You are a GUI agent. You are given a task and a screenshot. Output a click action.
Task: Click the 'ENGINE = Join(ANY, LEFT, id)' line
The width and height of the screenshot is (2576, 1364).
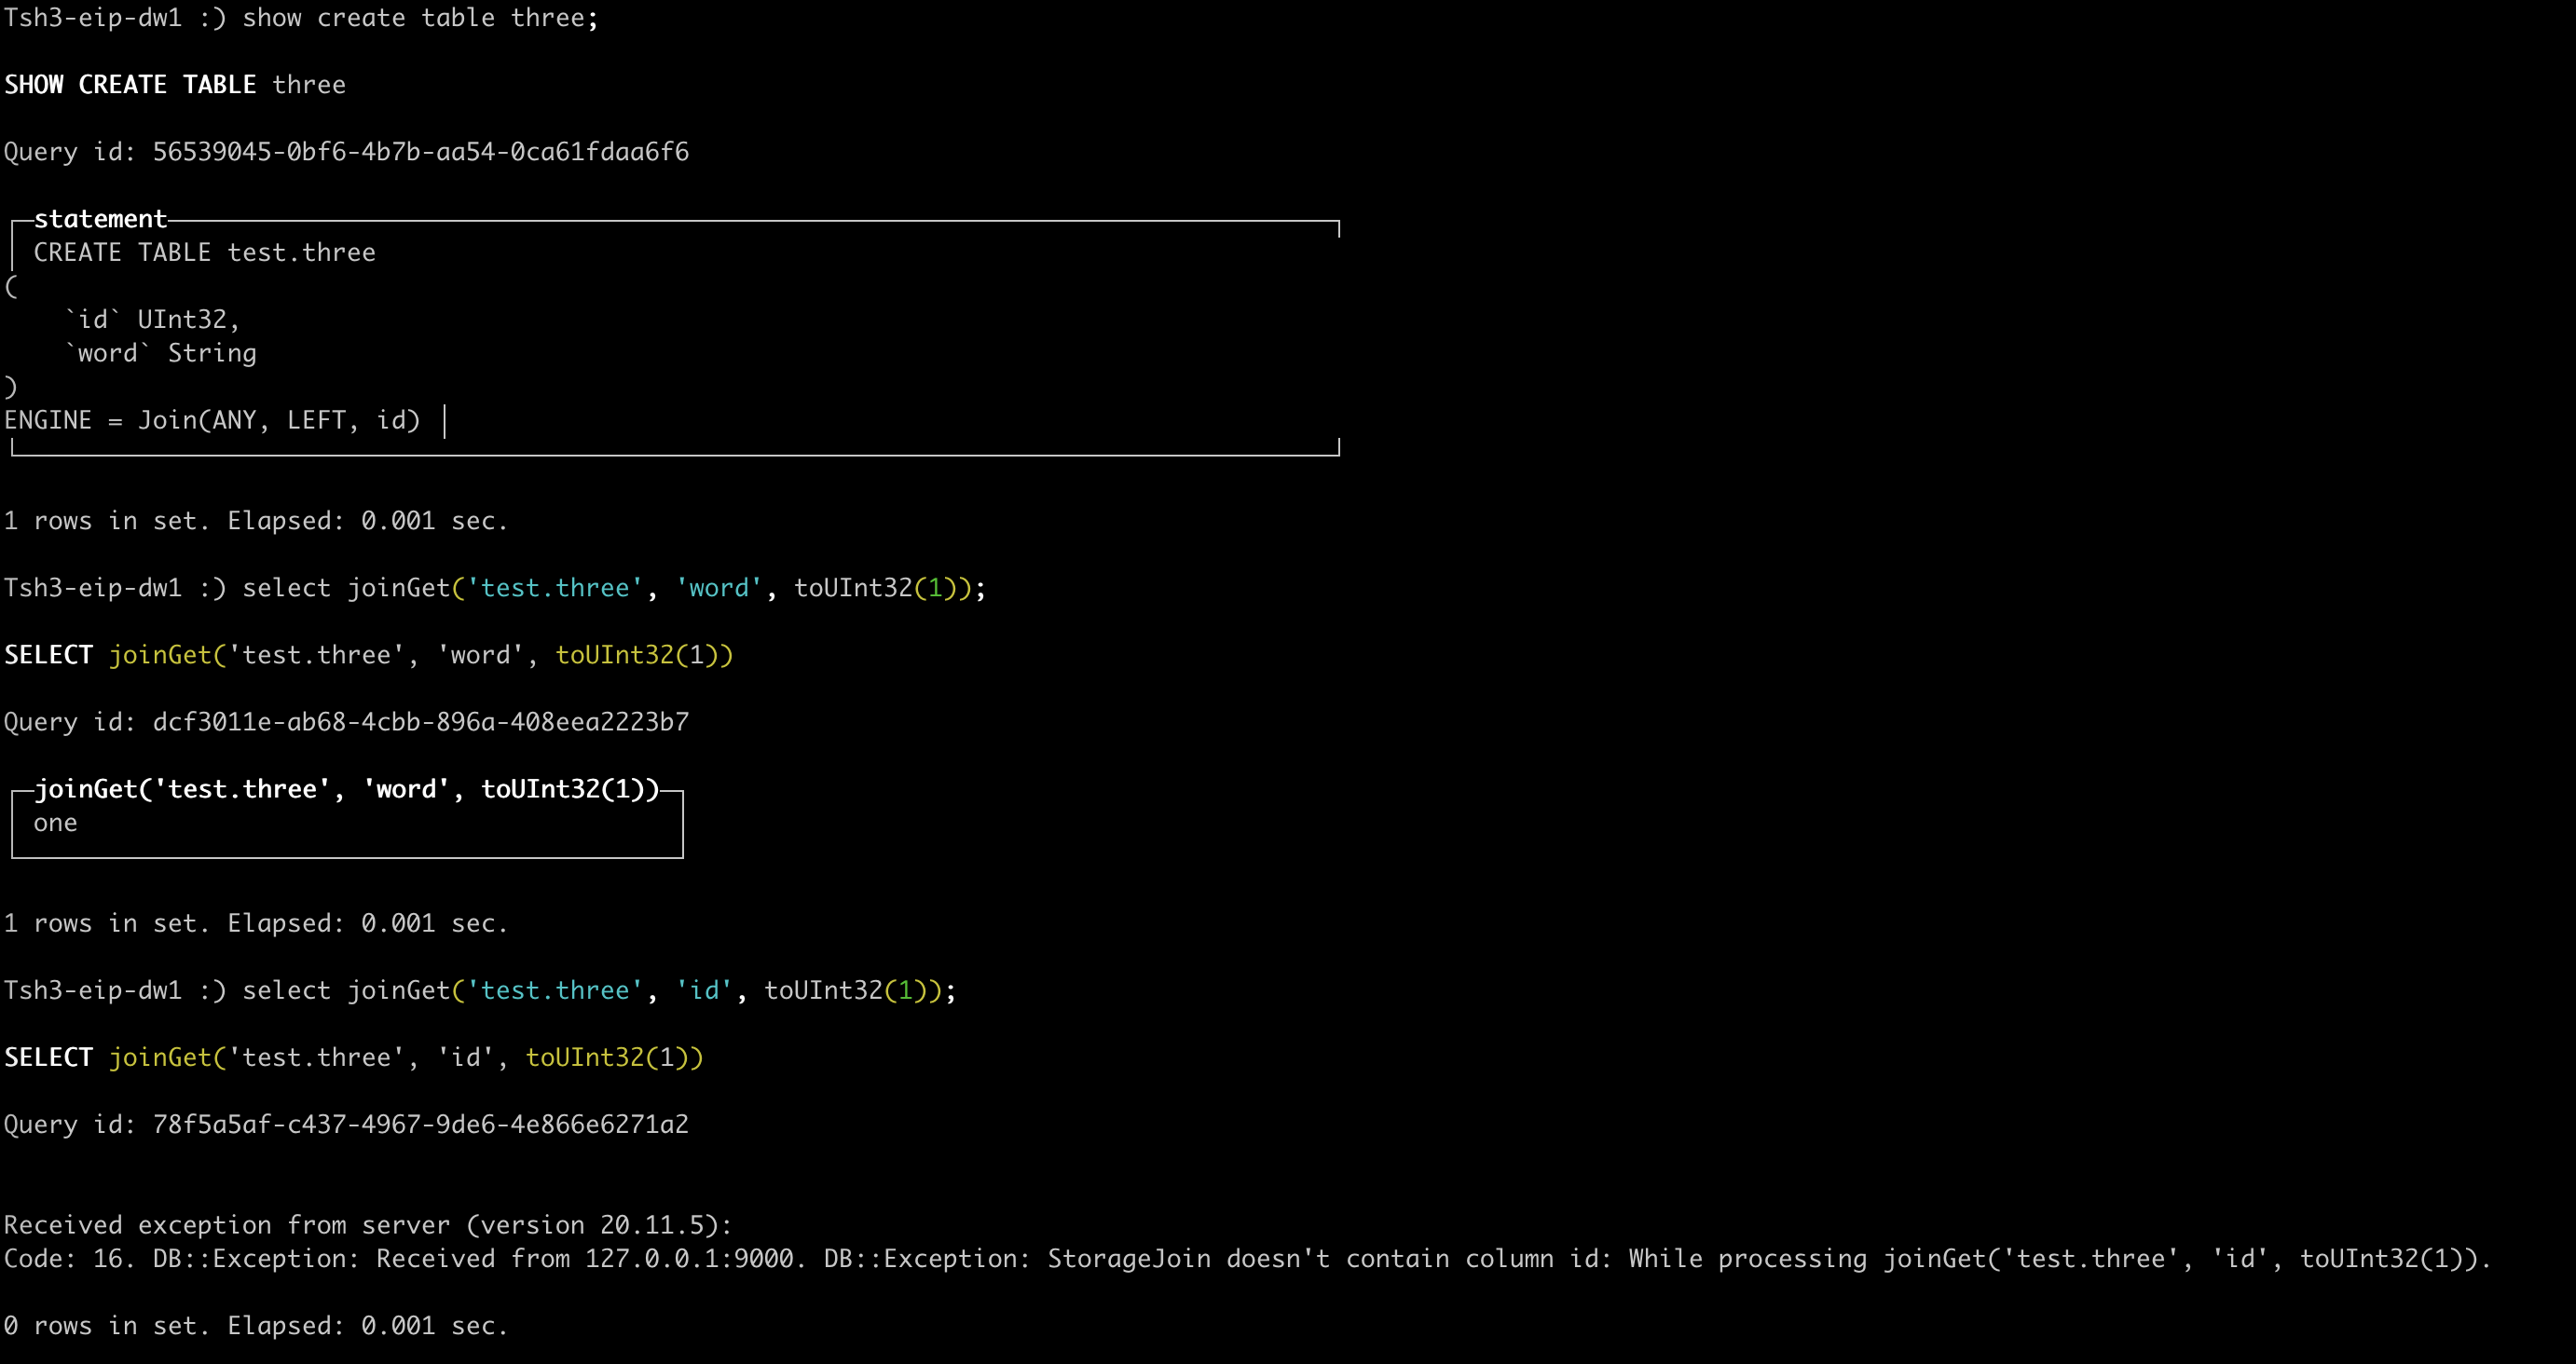click(x=212, y=420)
